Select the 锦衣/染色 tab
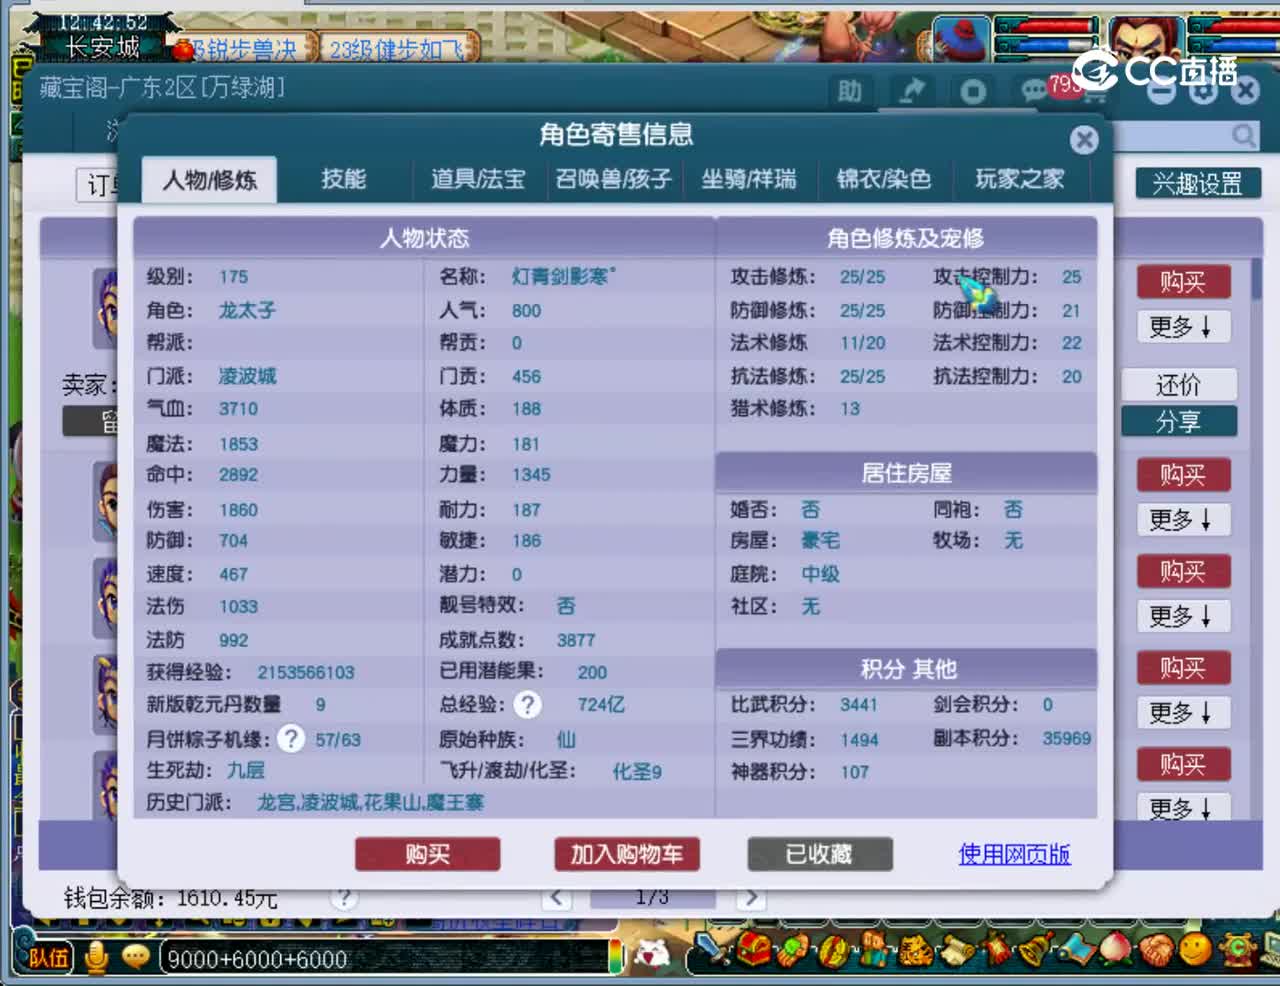 tap(884, 179)
